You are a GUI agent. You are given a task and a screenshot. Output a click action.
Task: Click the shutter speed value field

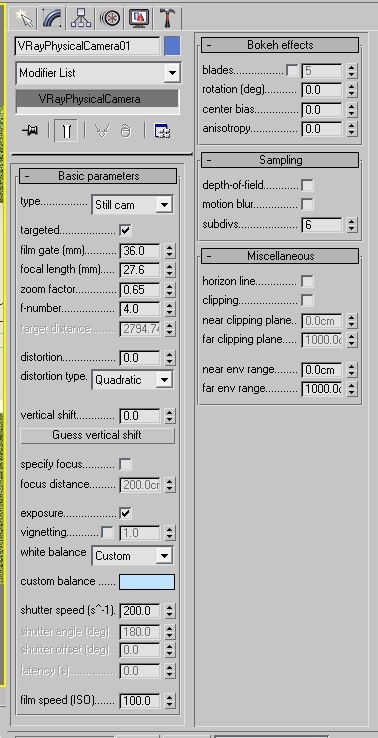(140, 611)
